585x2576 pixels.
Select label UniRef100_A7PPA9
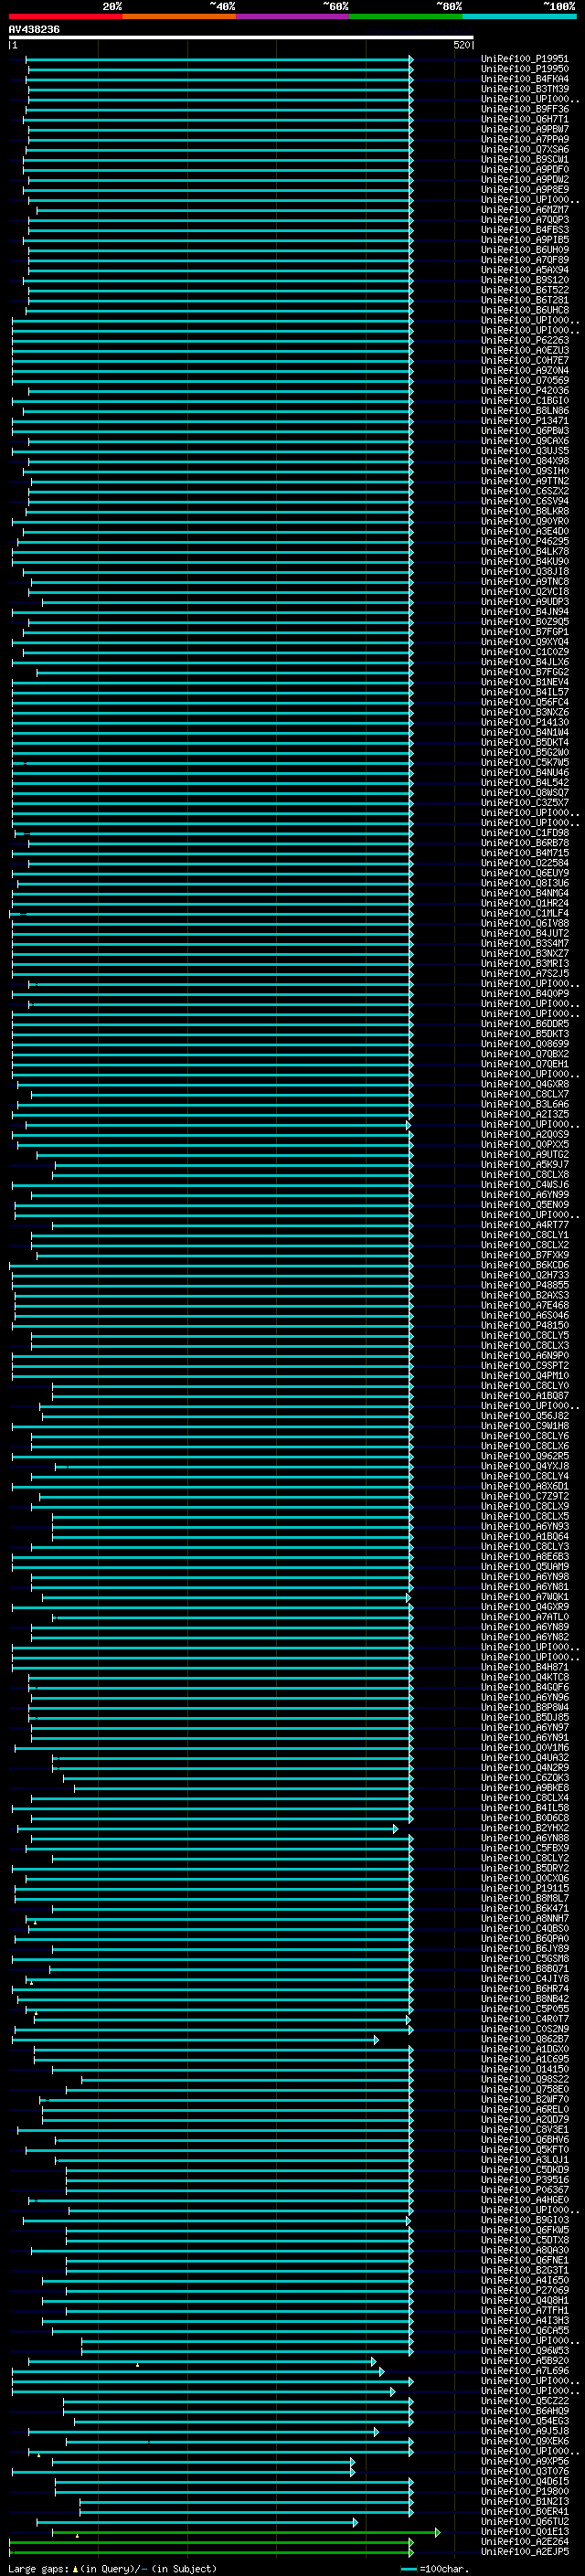click(525, 139)
